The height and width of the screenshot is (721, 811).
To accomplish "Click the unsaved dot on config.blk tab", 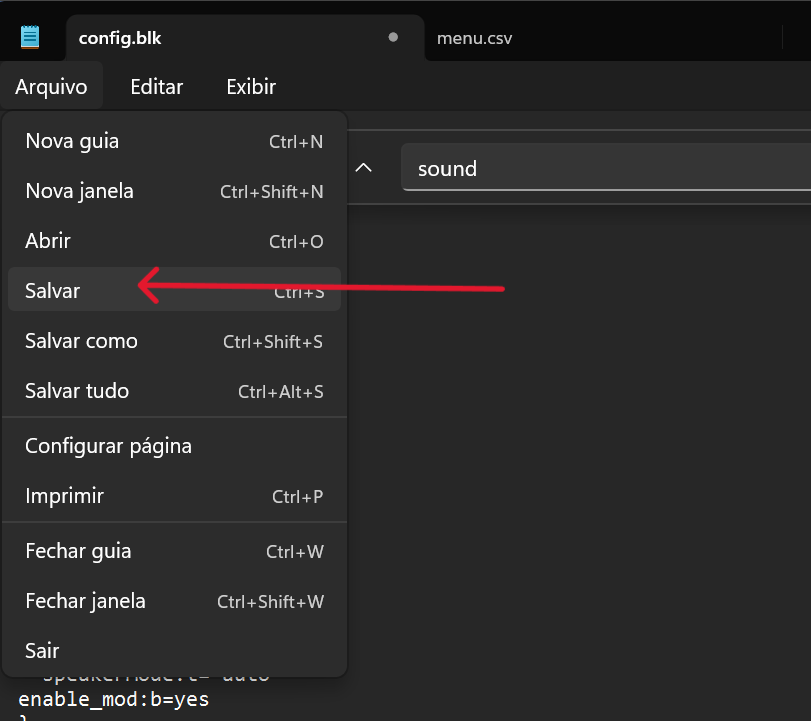I will click(x=393, y=38).
